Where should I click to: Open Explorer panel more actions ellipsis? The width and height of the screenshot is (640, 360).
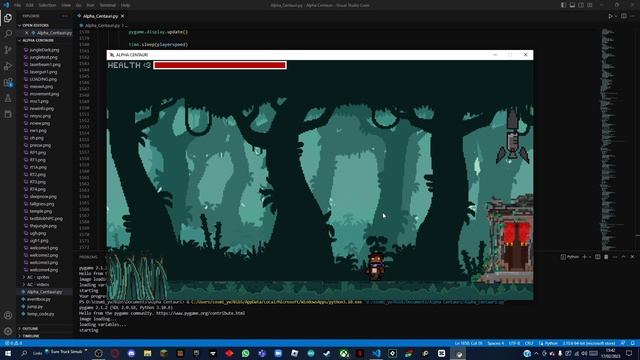coord(65,16)
